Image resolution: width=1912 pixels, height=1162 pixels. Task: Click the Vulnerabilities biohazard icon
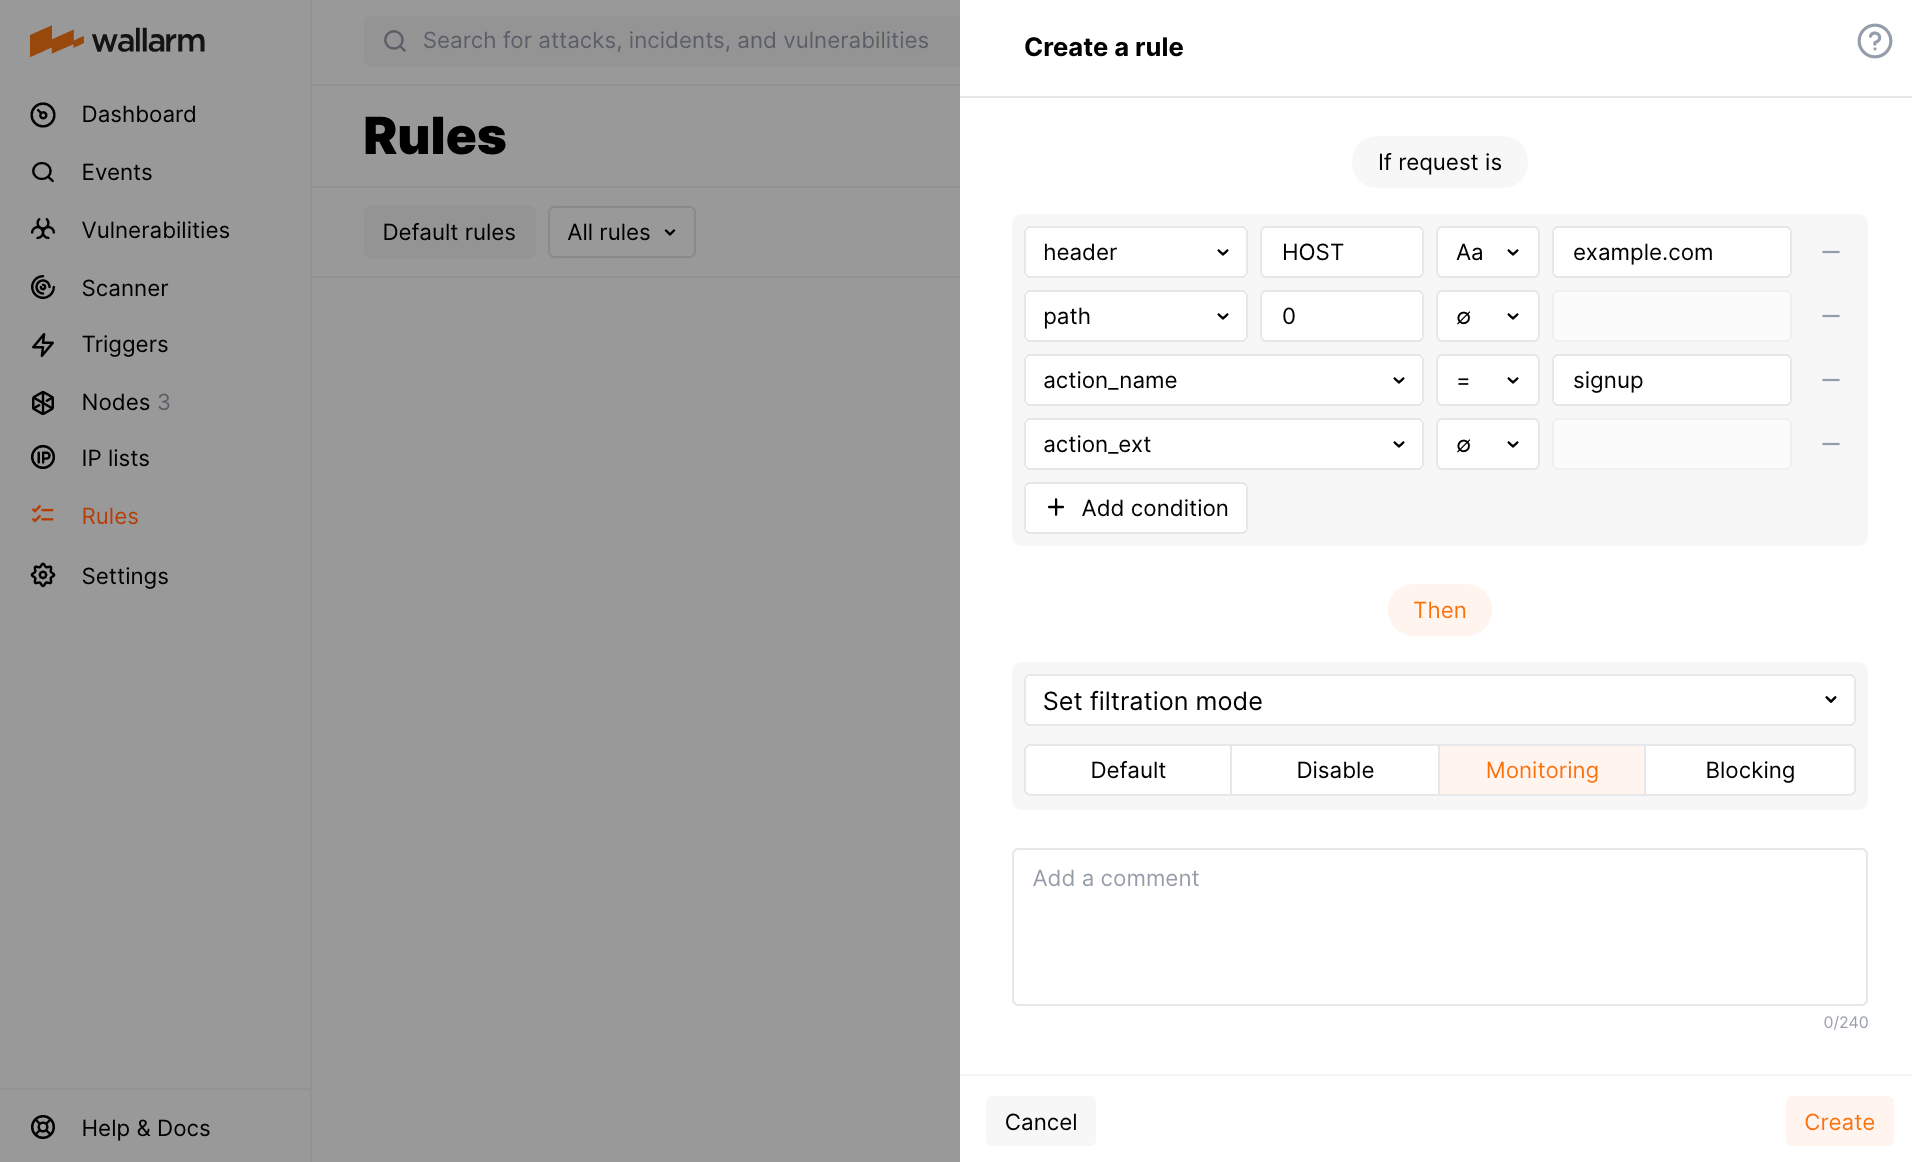click(x=43, y=230)
